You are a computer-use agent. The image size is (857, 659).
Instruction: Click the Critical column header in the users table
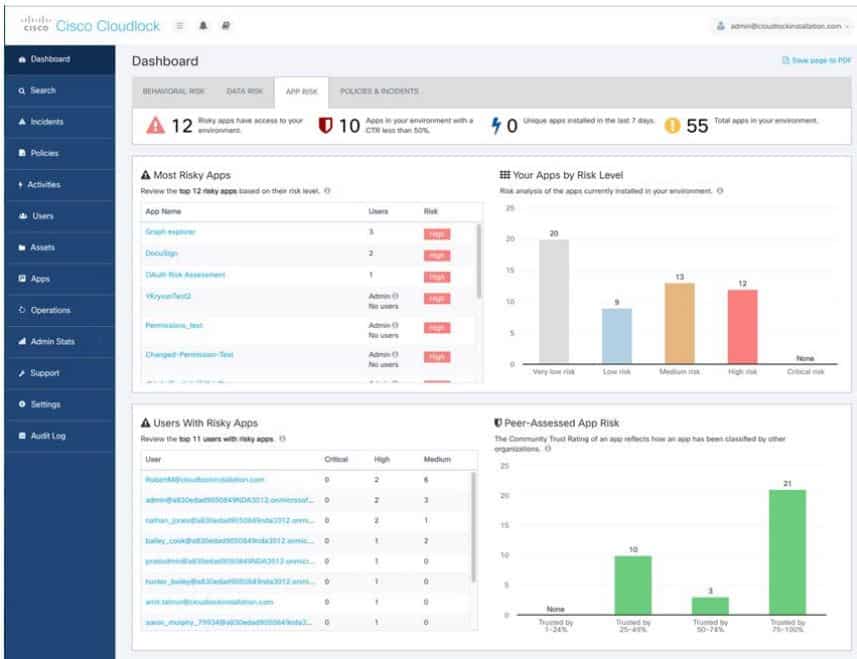point(336,460)
